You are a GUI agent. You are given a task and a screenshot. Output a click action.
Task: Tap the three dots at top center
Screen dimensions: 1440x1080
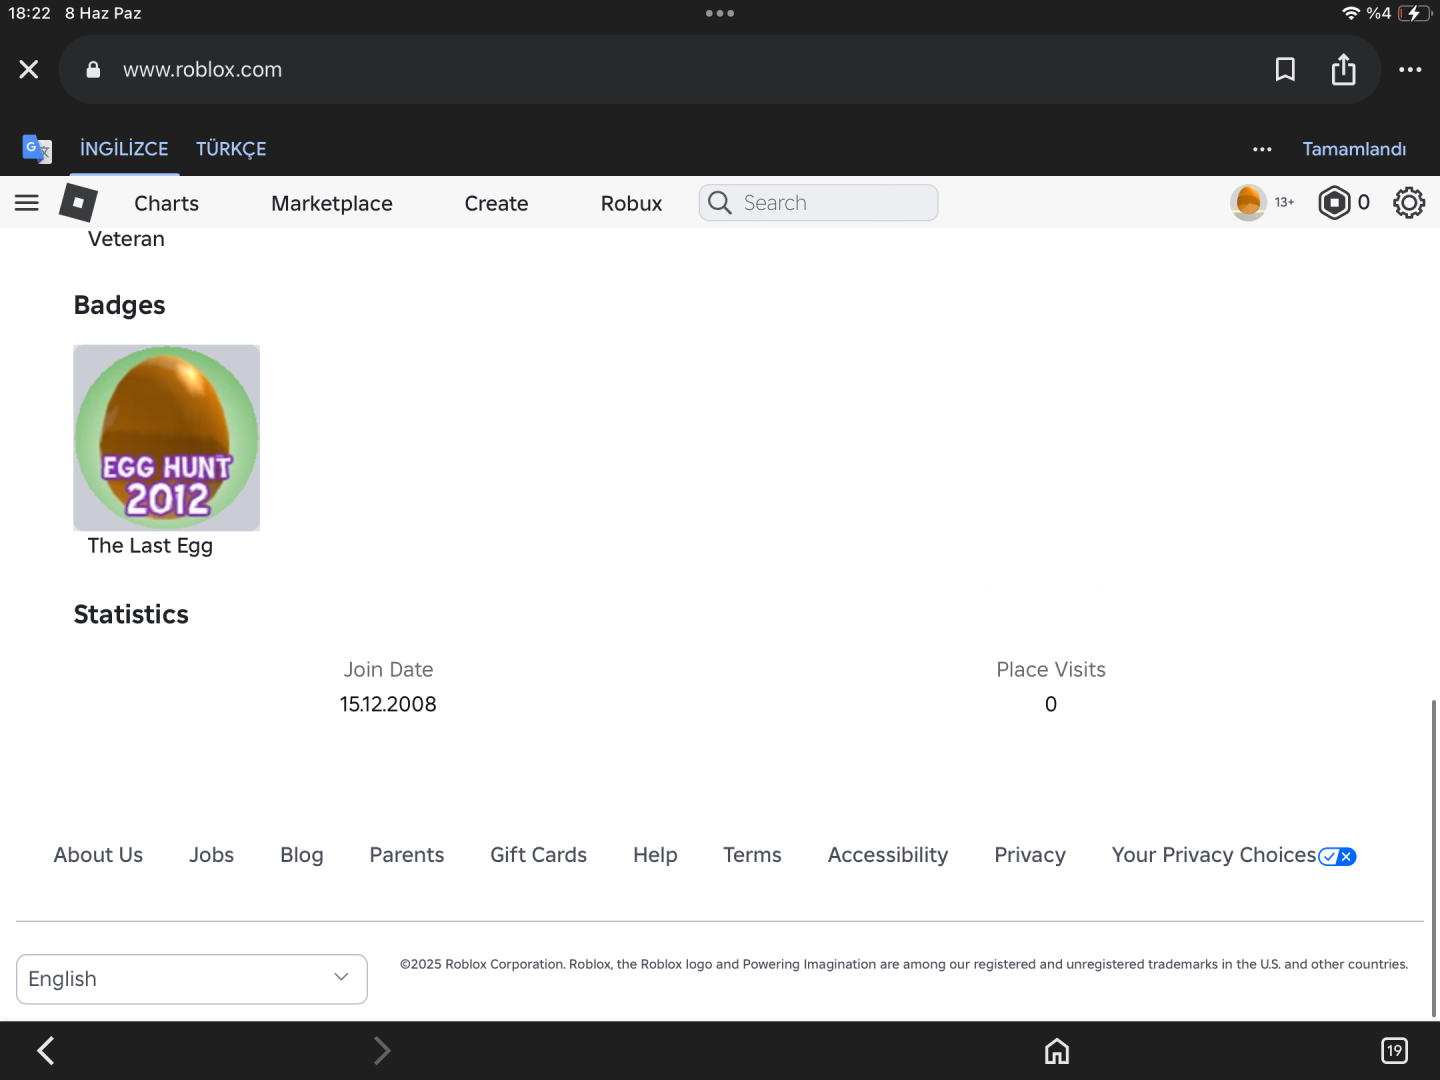click(720, 13)
